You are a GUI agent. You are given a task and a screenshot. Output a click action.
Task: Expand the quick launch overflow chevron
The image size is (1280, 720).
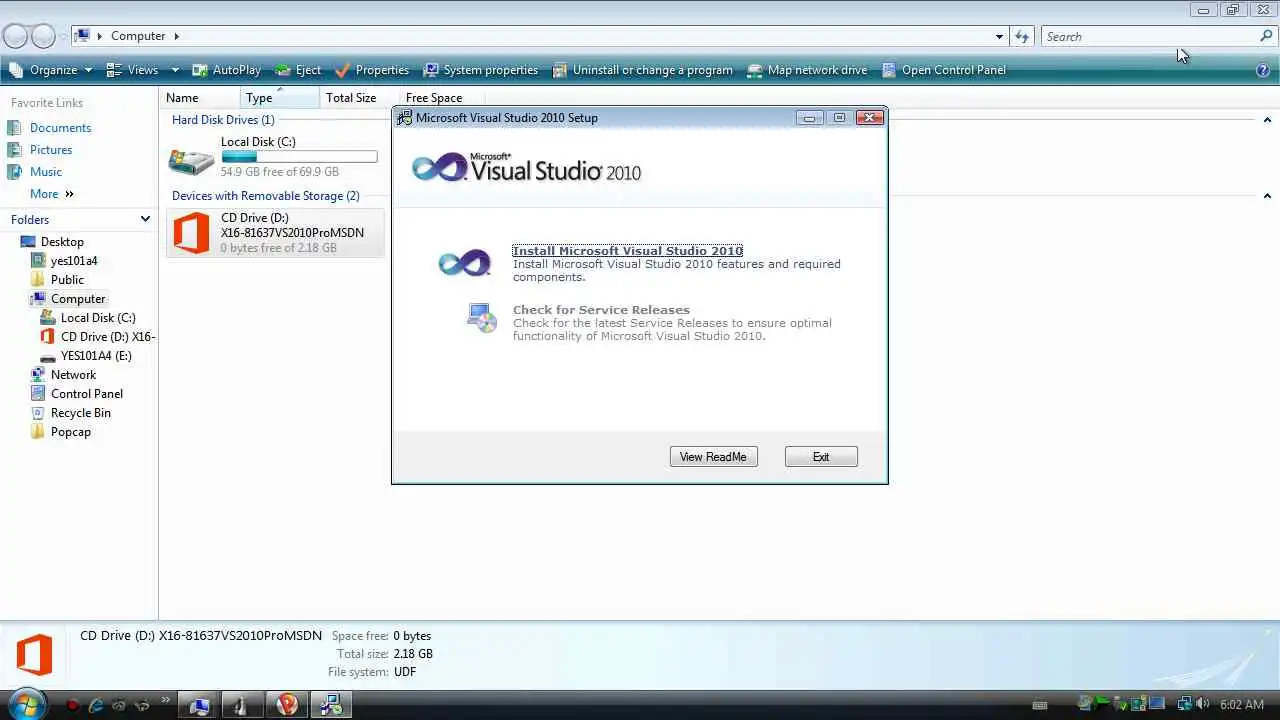pyautogui.click(x=165, y=701)
